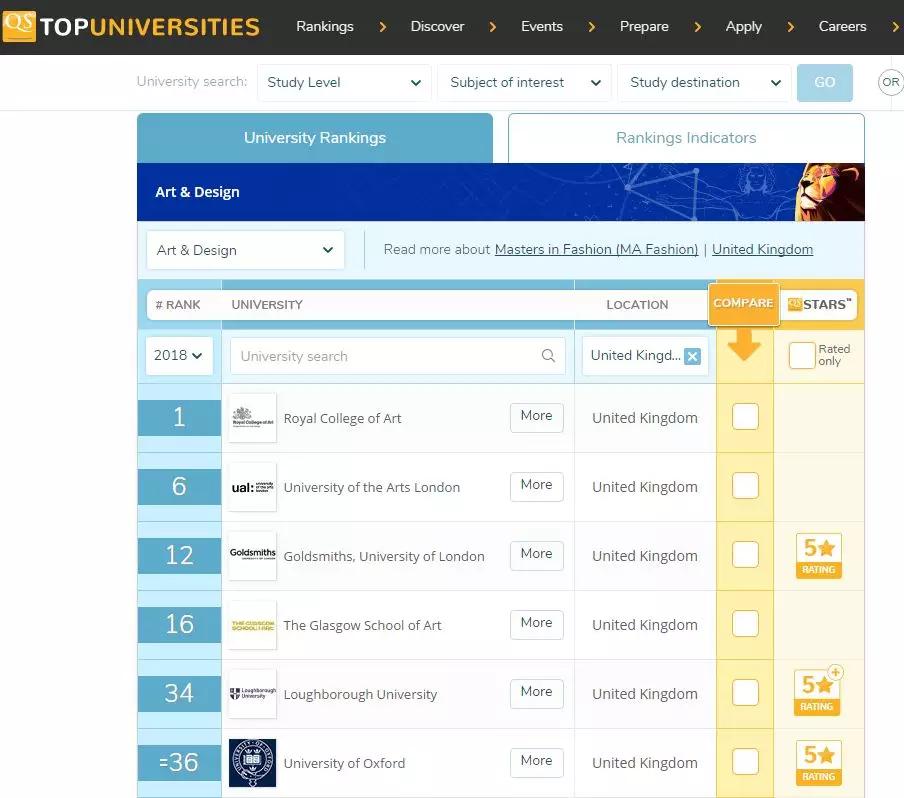This screenshot has height=798, width=904.
Task: Open the University of Oxford link
Action: tap(344, 763)
